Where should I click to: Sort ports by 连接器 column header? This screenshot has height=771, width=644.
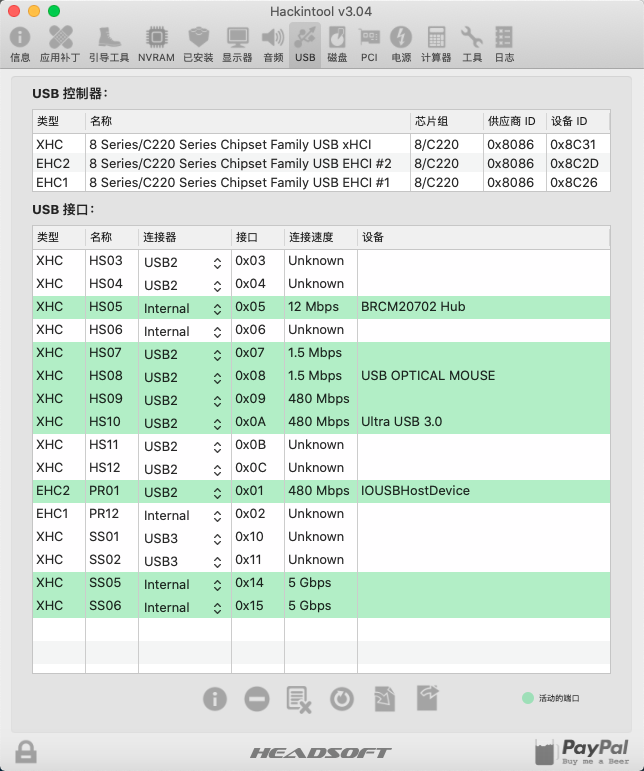(185, 237)
